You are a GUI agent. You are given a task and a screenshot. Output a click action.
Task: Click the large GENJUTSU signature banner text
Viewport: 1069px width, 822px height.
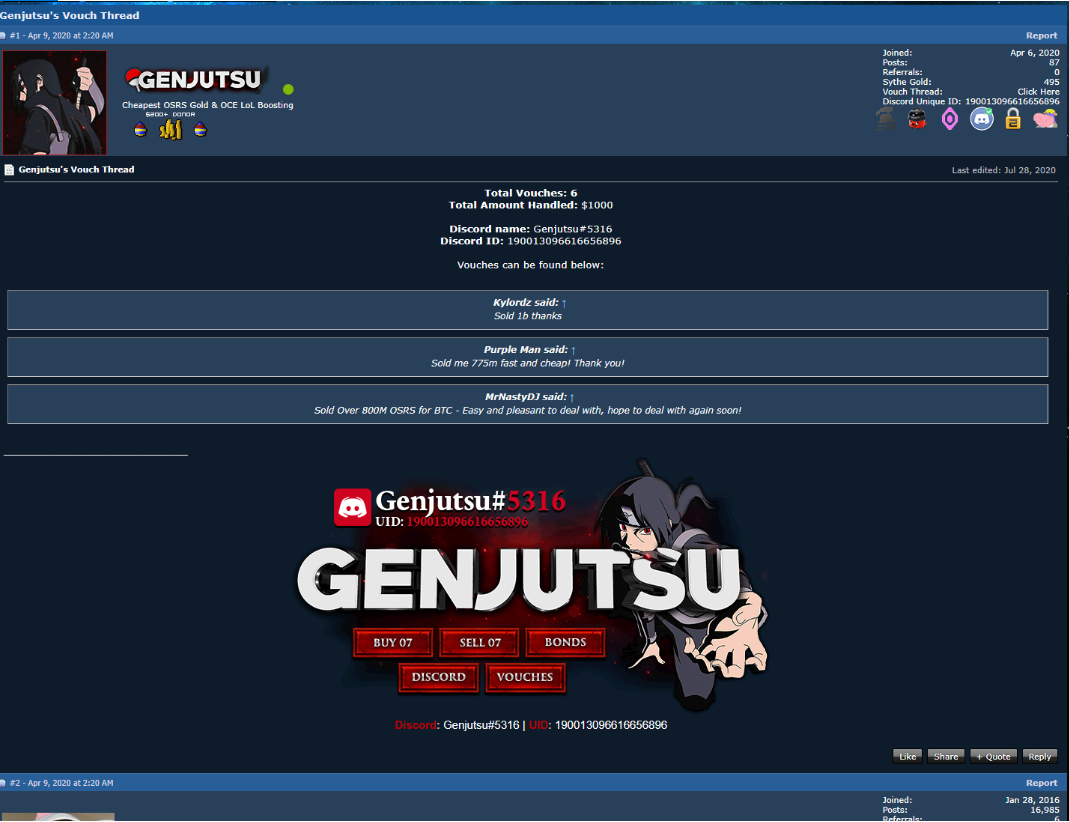(518, 579)
